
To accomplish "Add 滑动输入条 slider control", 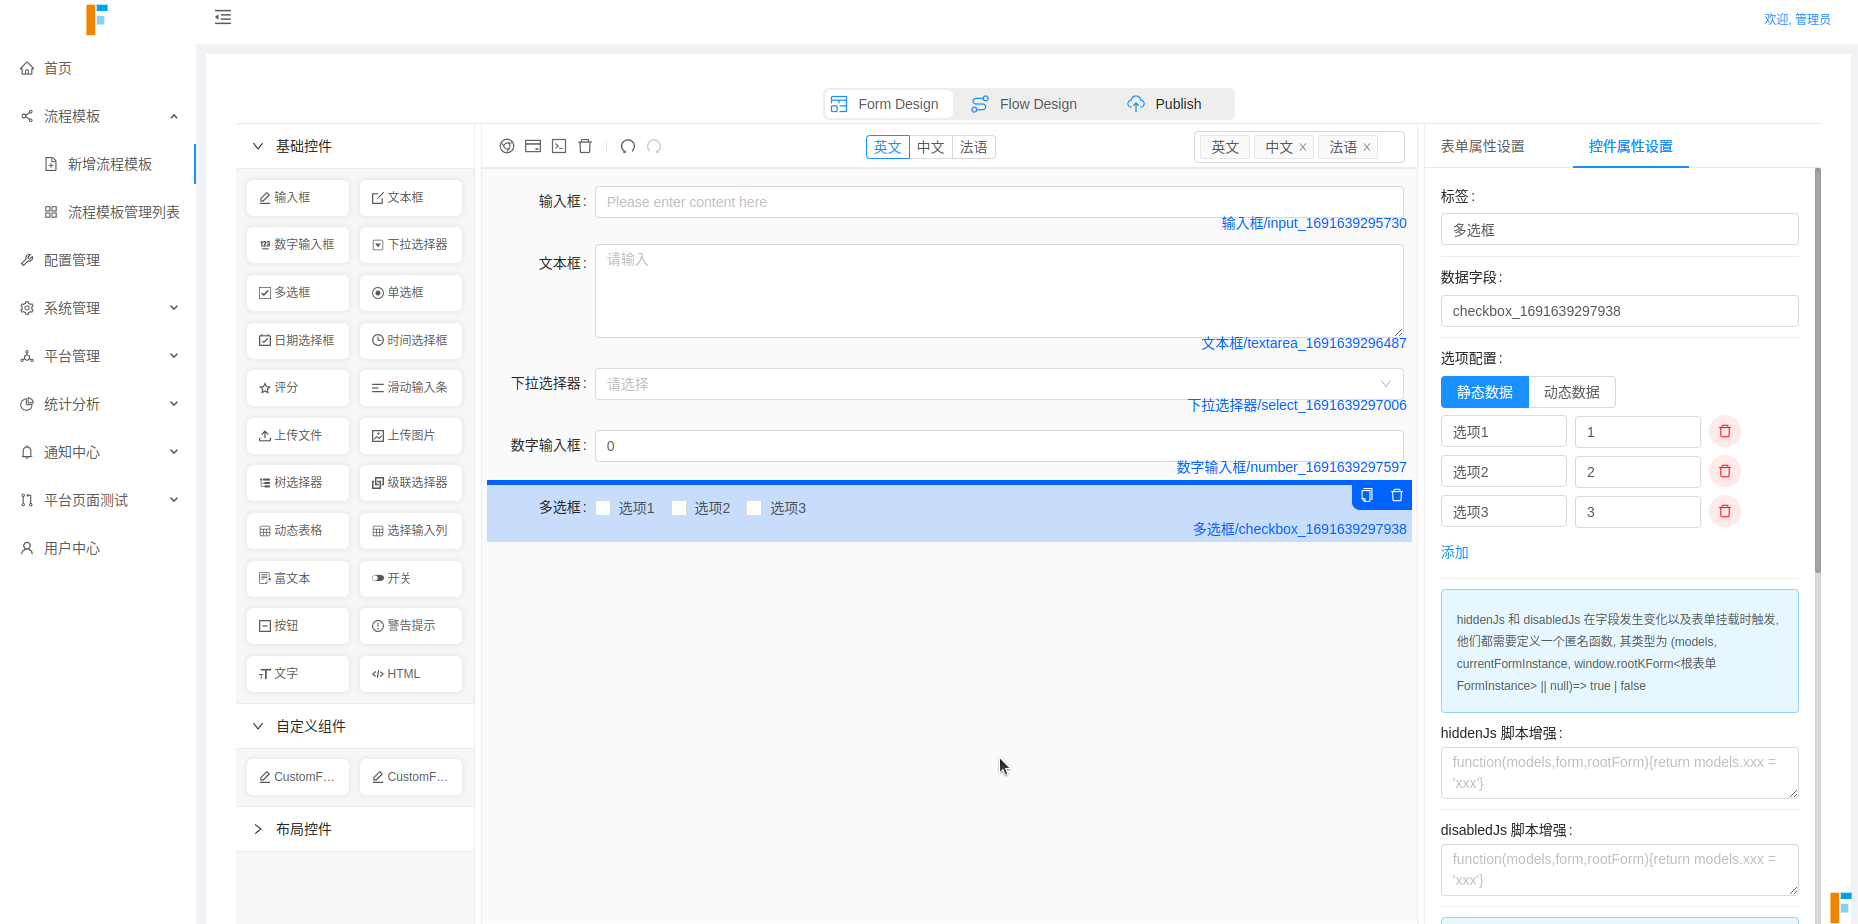I will pyautogui.click(x=411, y=388).
